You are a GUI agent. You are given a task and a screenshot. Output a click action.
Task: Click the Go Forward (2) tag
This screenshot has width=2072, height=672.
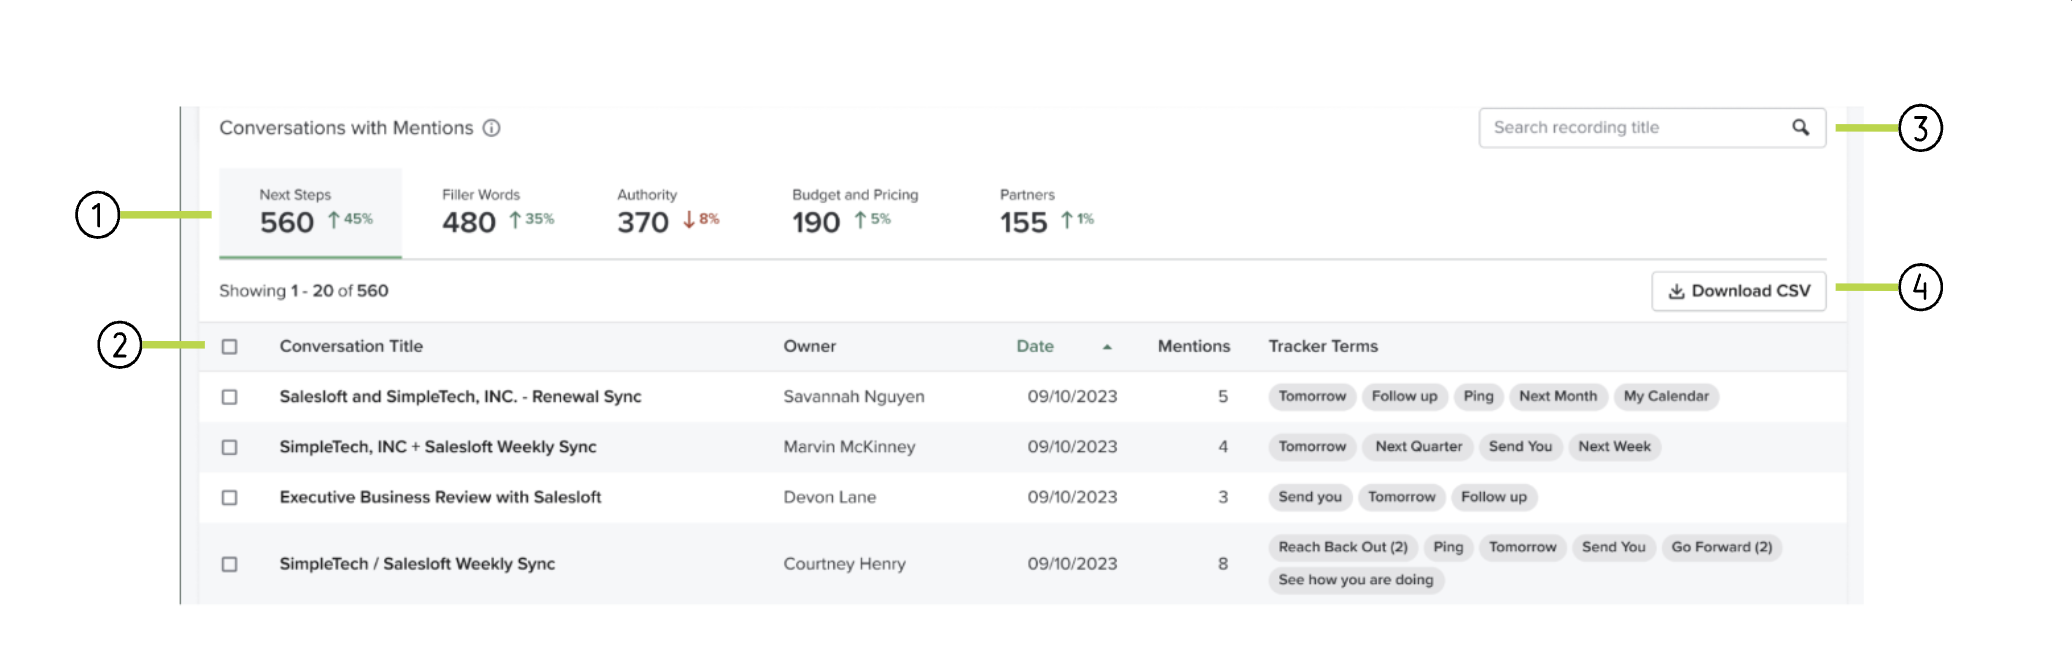pyautogui.click(x=1721, y=547)
